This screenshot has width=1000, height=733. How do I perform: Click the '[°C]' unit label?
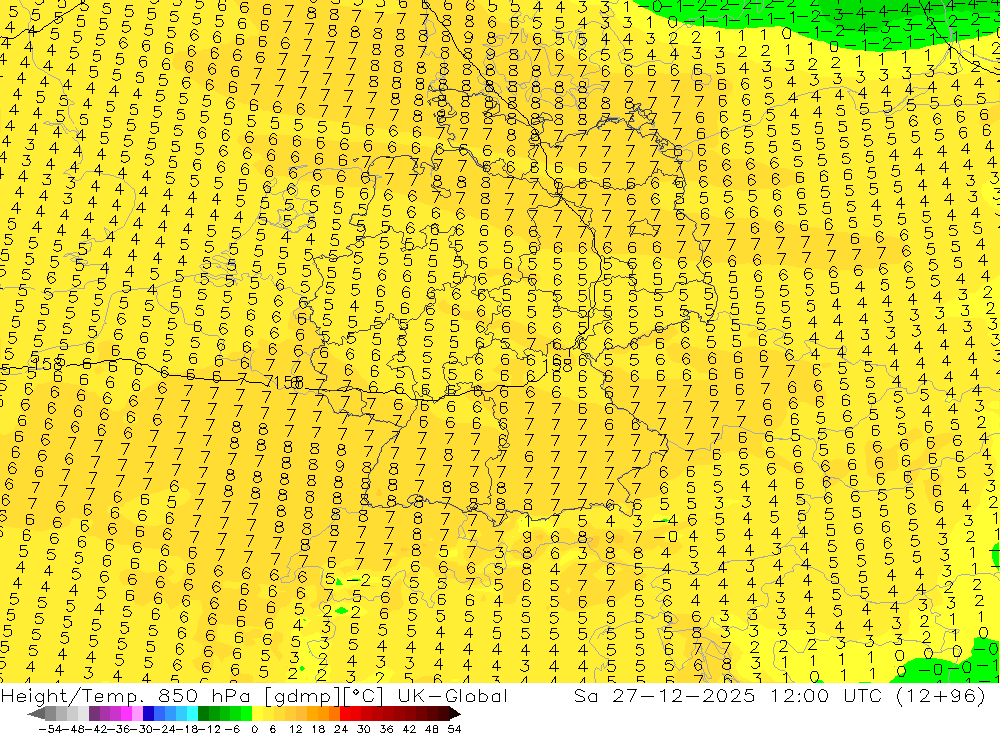tap(363, 696)
